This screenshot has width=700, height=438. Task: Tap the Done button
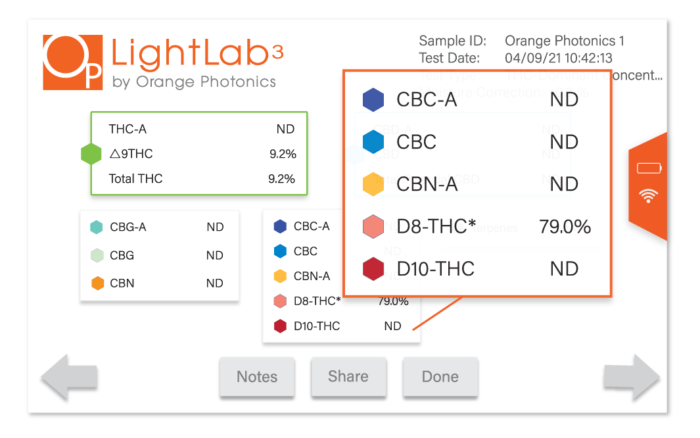440,377
